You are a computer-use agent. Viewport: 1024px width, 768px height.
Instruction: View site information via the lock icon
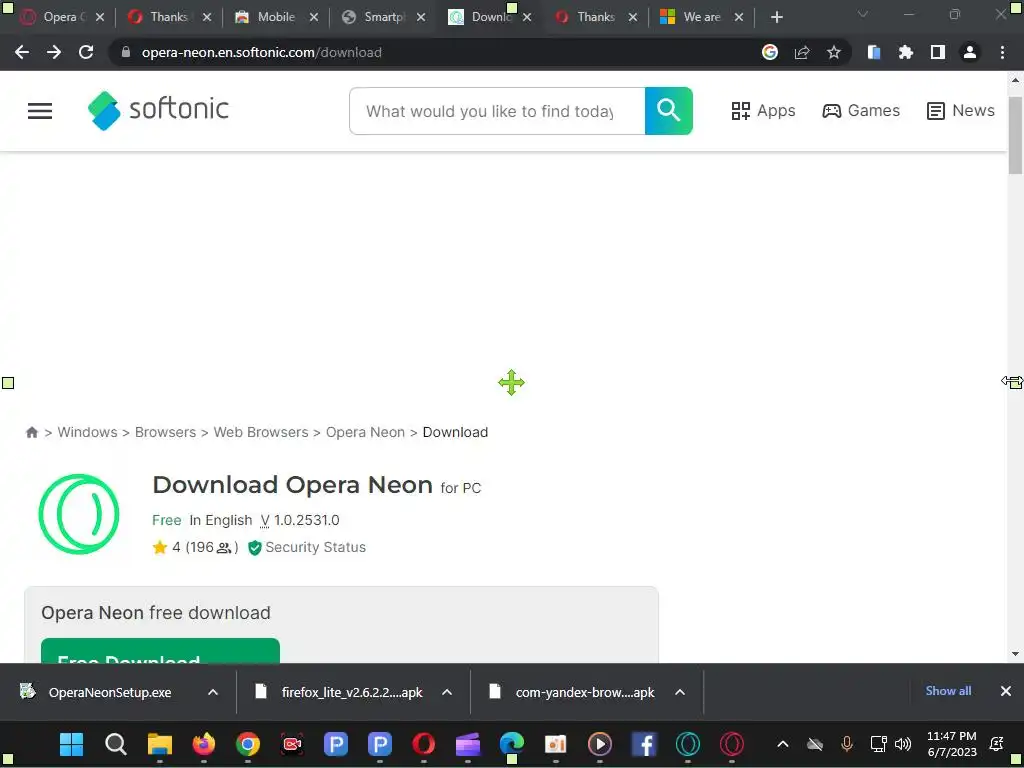(x=126, y=52)
